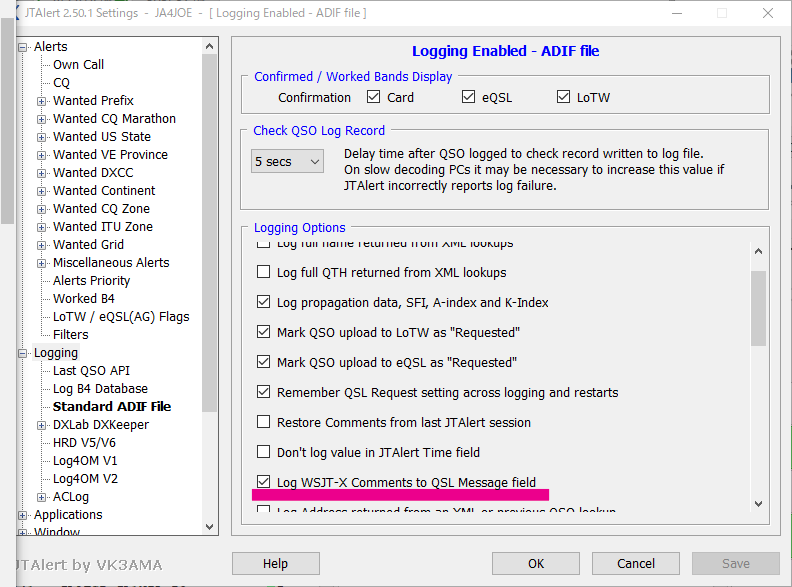Expand the Wanted CQ Marathon node
This screenshot has width=792, height=587.
41,119
